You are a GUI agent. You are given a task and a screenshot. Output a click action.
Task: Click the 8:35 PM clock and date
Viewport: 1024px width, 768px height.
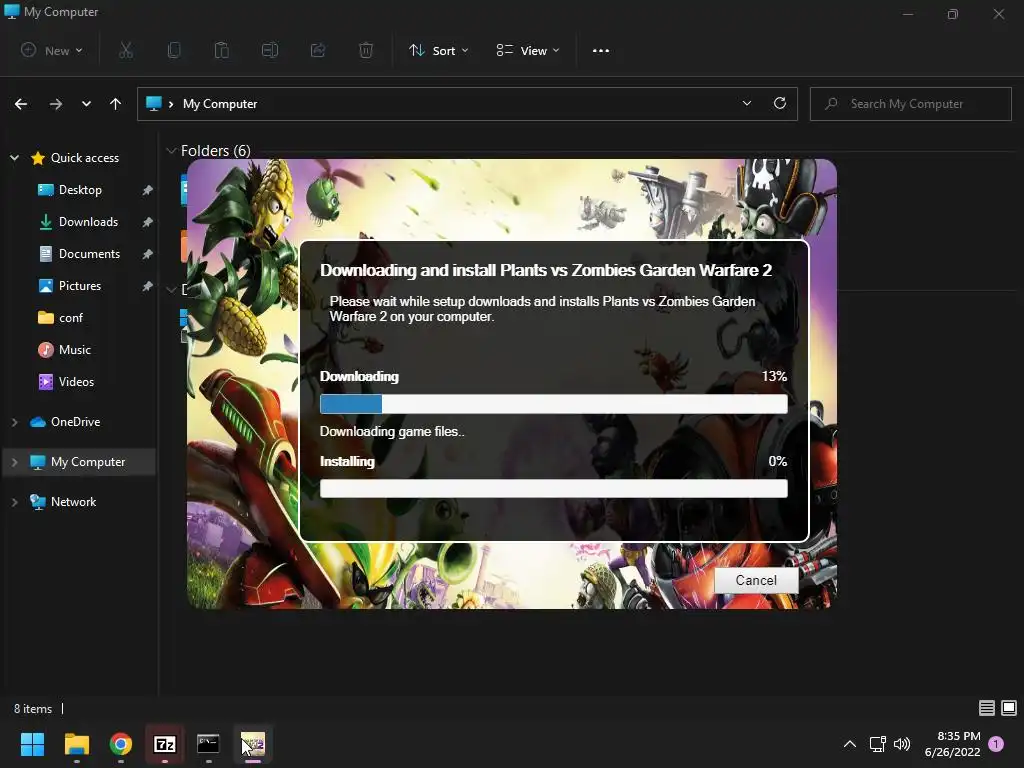click(x=952, y=744)
